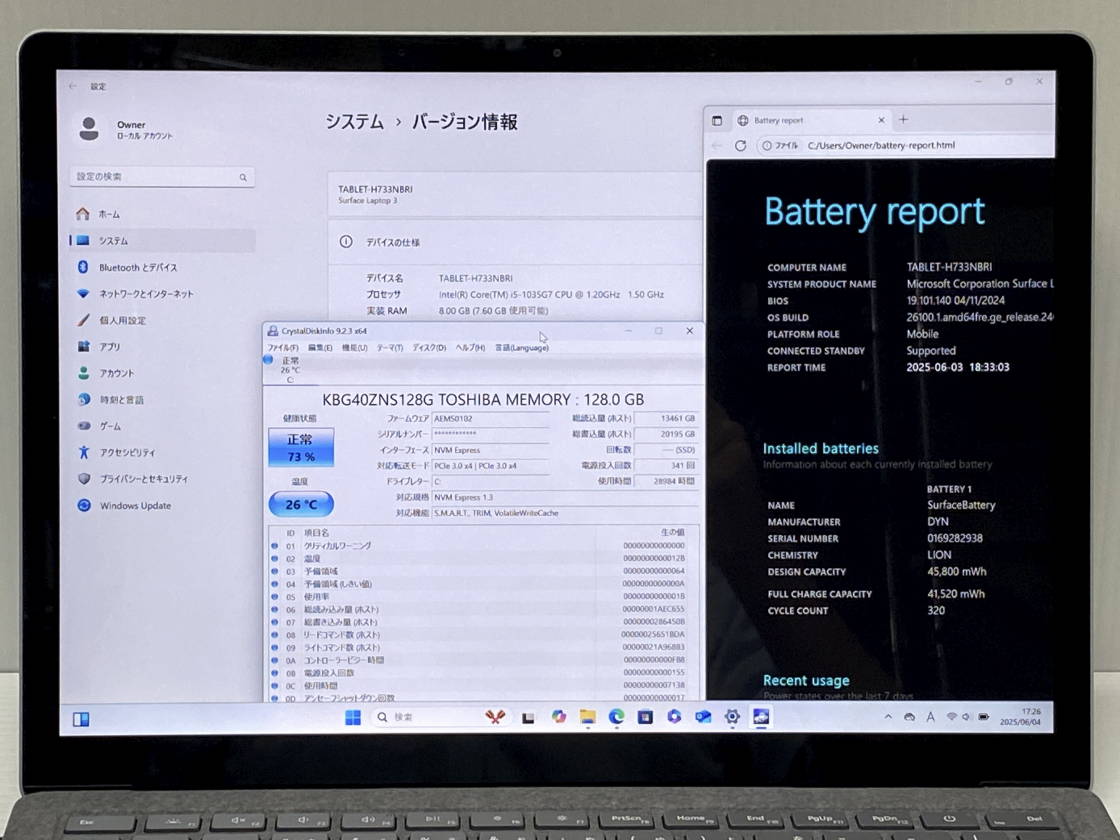Open プライバシーとセキュリティ in the Settings sidebar
This screenshot has height=840, width=1120.
coord(162,479)
